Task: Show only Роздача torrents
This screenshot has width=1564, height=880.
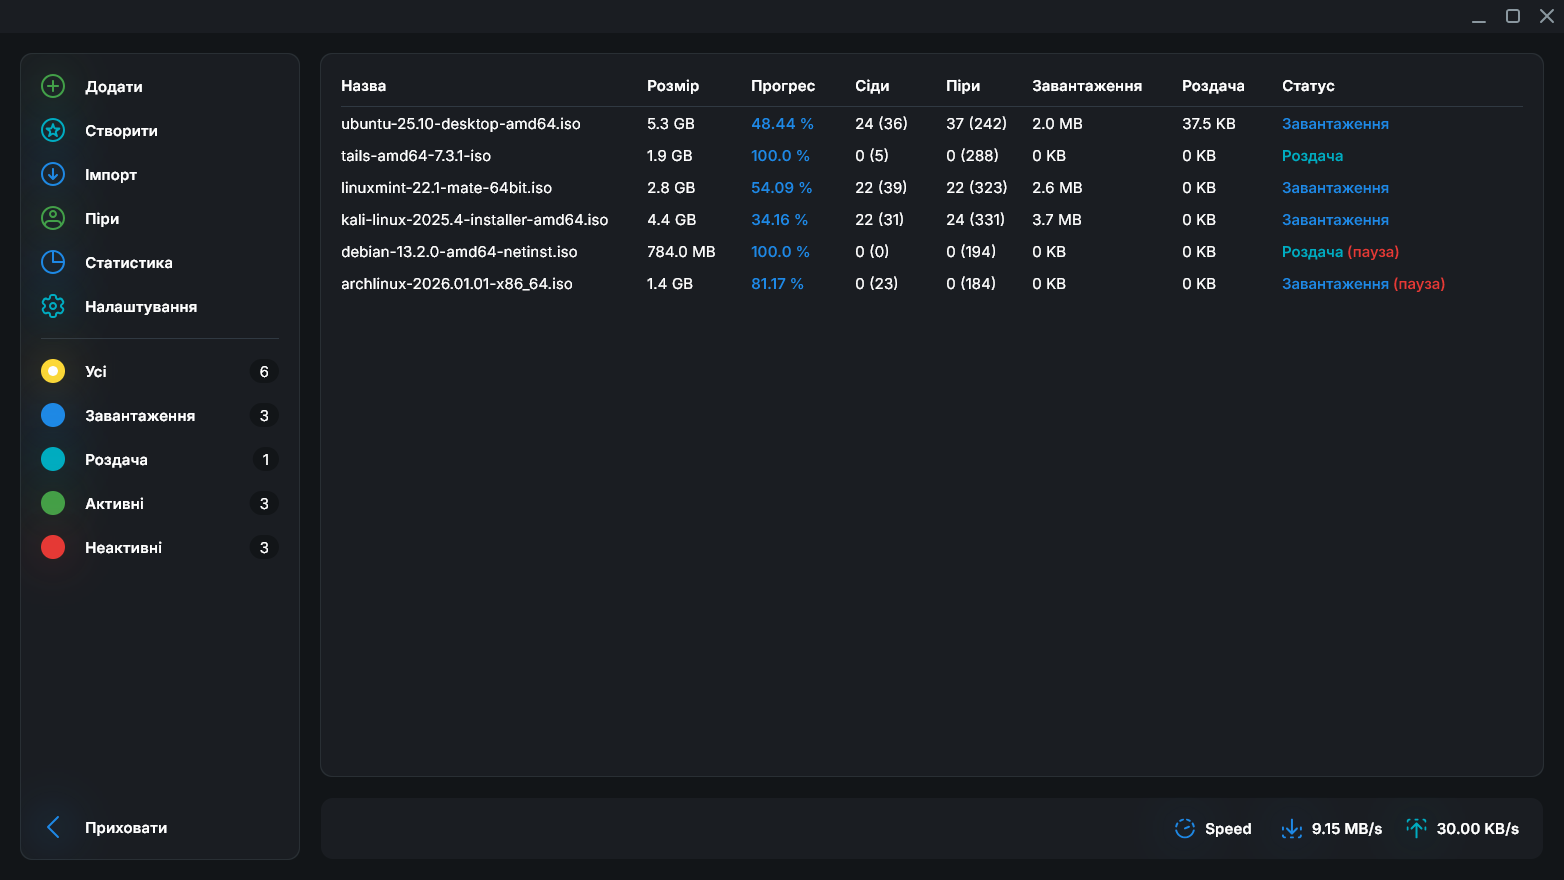Action: (x=116, y=459)
